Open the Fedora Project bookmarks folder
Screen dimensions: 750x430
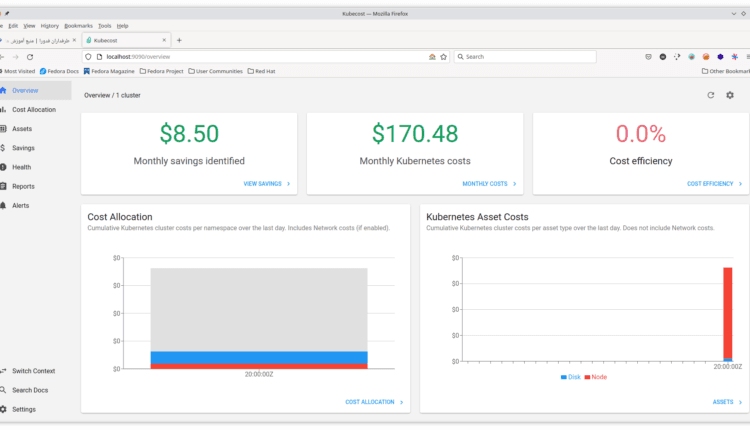point(163,71)
